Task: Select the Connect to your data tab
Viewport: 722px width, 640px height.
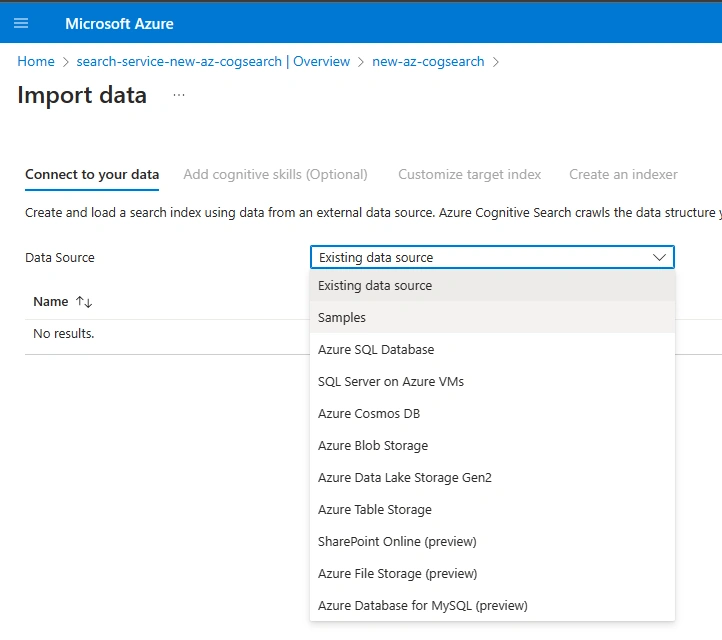Action: tap(92, 175)
